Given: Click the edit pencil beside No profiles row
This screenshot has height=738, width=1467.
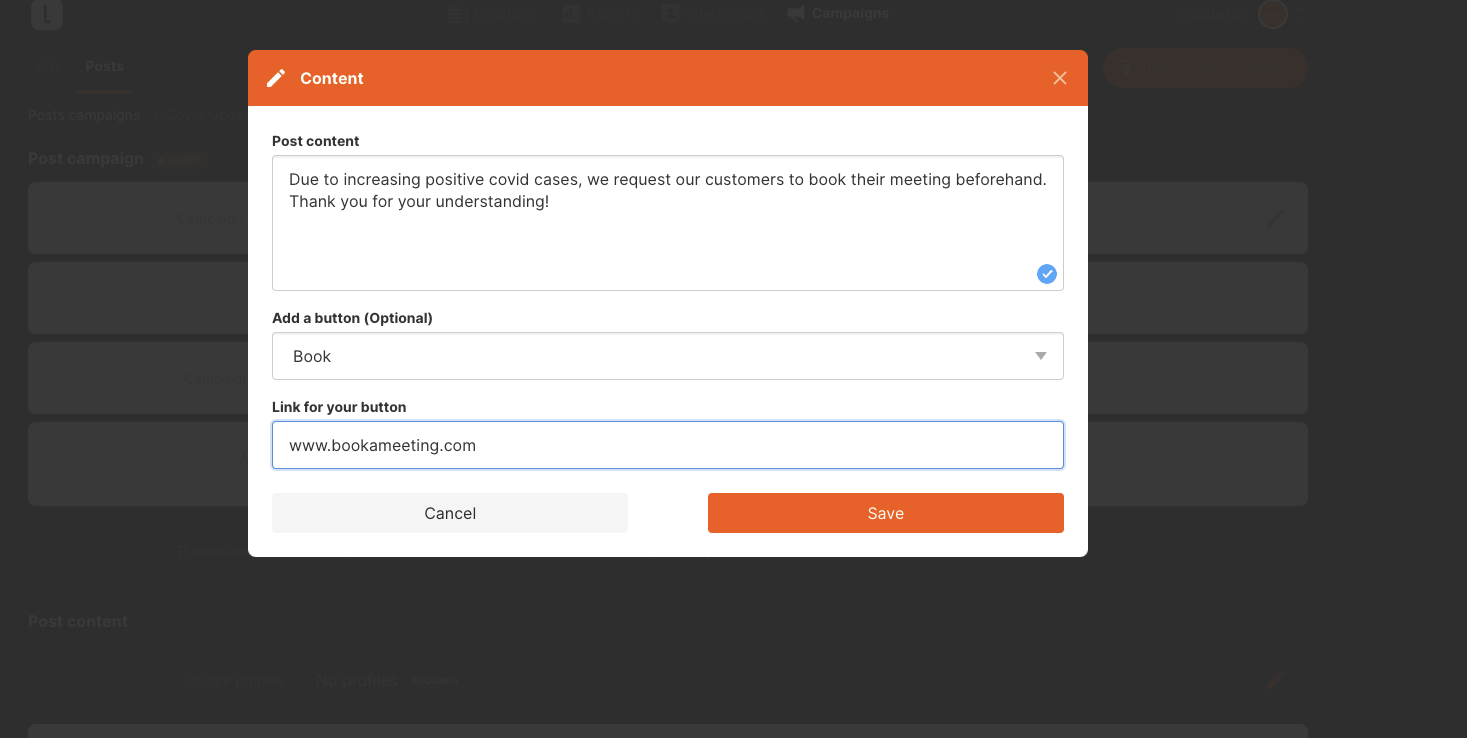Looking at the screenshot, I should [x=1275, y=681].
